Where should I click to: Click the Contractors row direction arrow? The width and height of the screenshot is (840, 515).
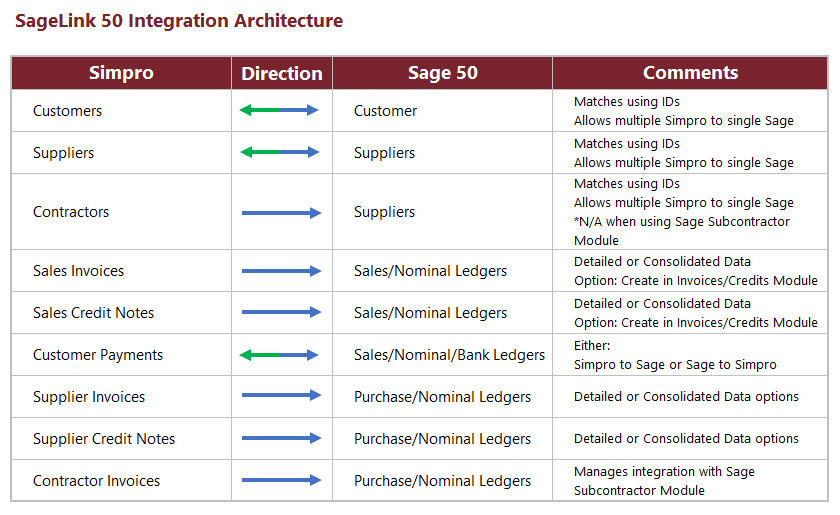click(x=281, y=212)
